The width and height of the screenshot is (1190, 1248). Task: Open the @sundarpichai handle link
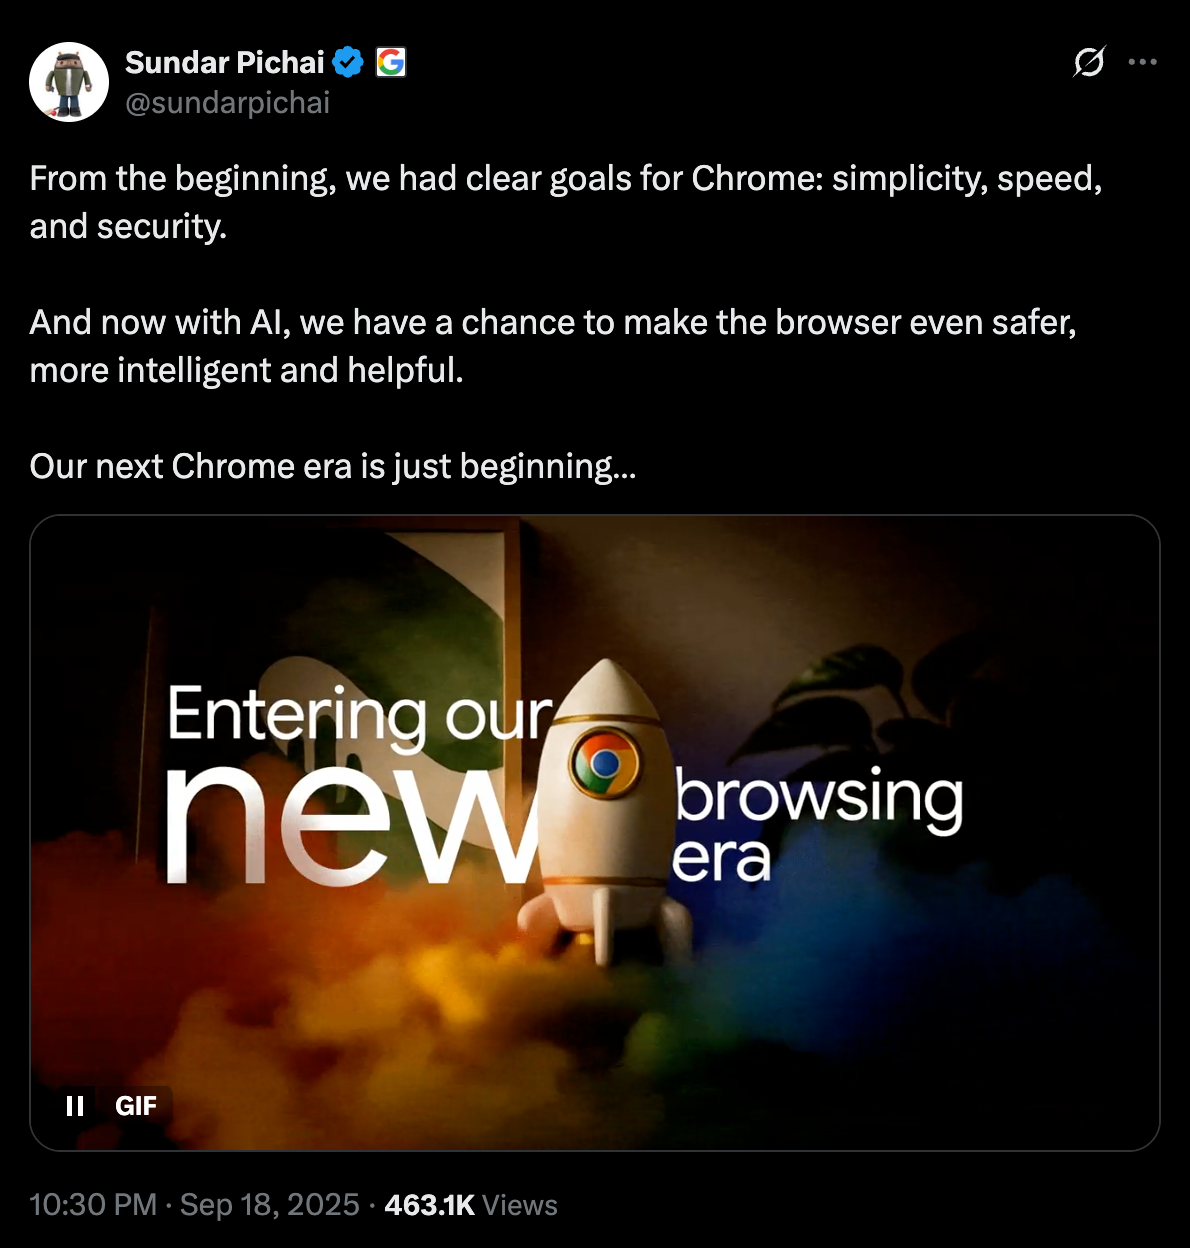tap(228, 103)
